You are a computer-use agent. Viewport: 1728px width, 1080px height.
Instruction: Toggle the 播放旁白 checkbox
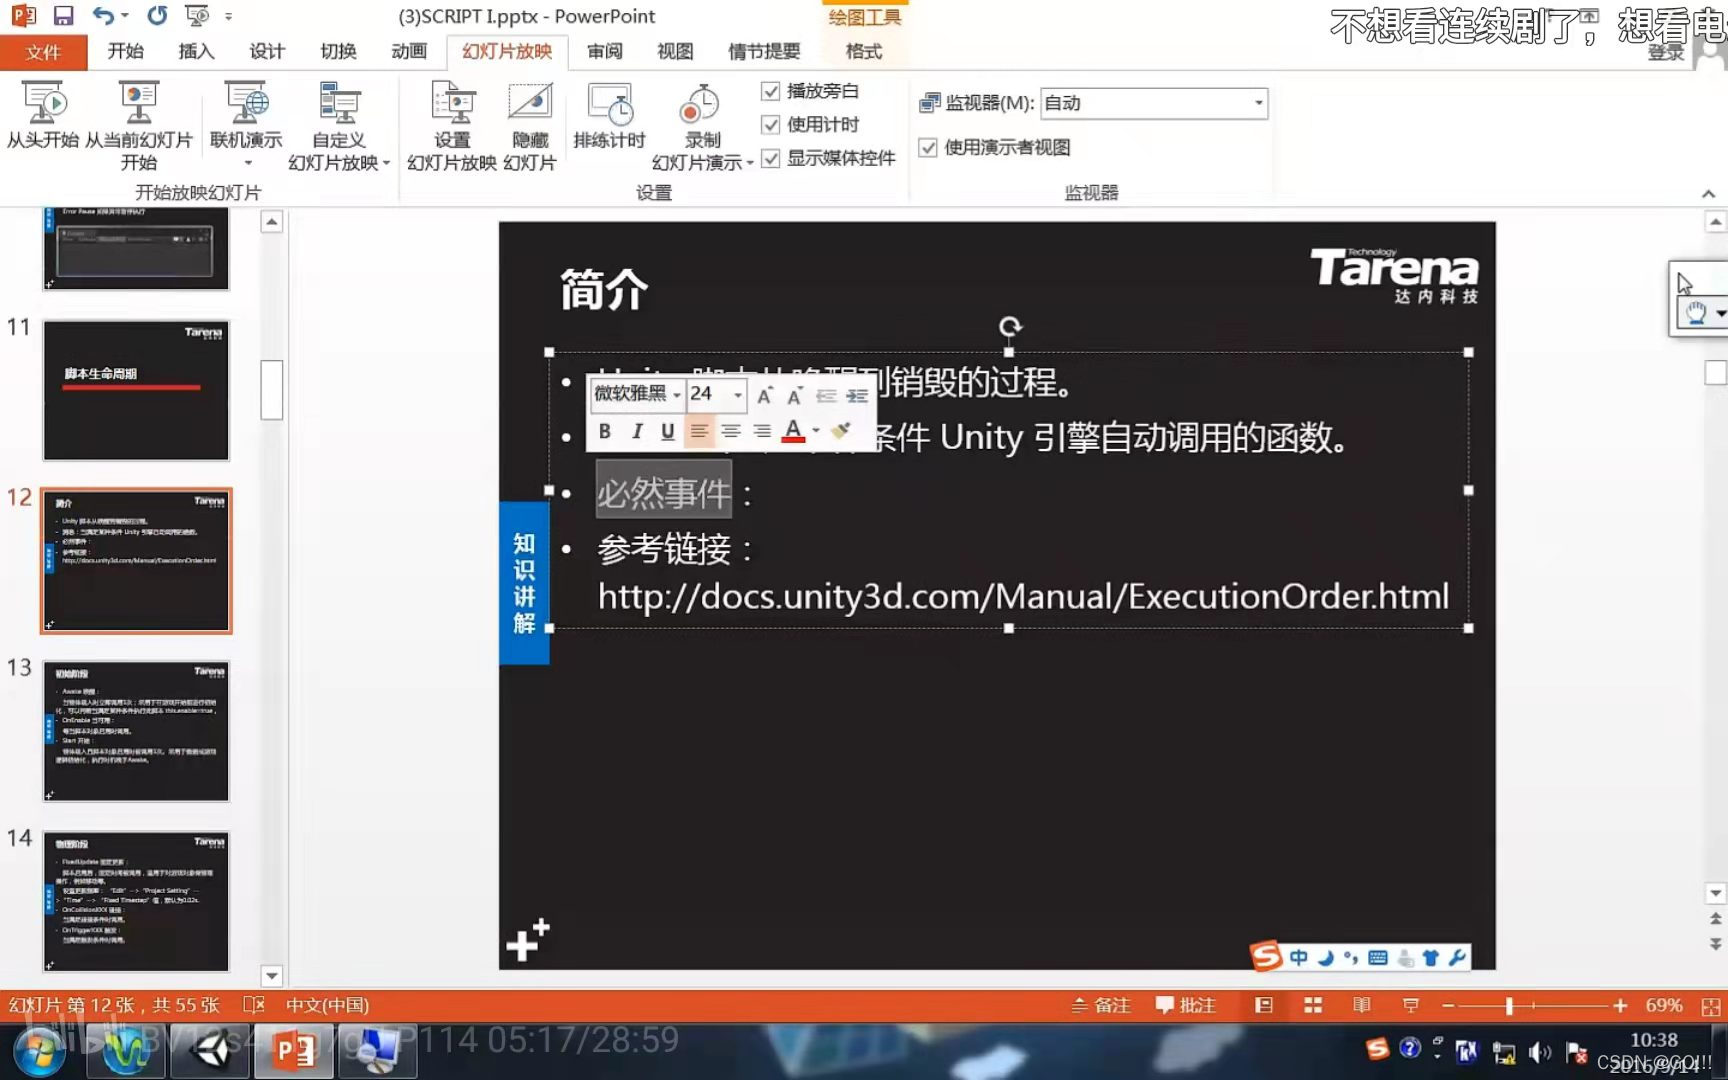[771, 90]
